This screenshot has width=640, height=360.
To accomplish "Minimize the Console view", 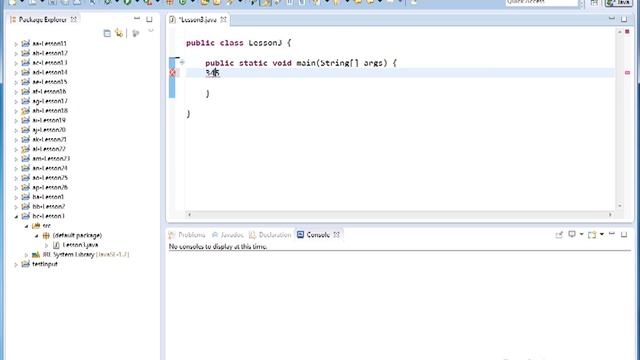I will click(611, 234).
